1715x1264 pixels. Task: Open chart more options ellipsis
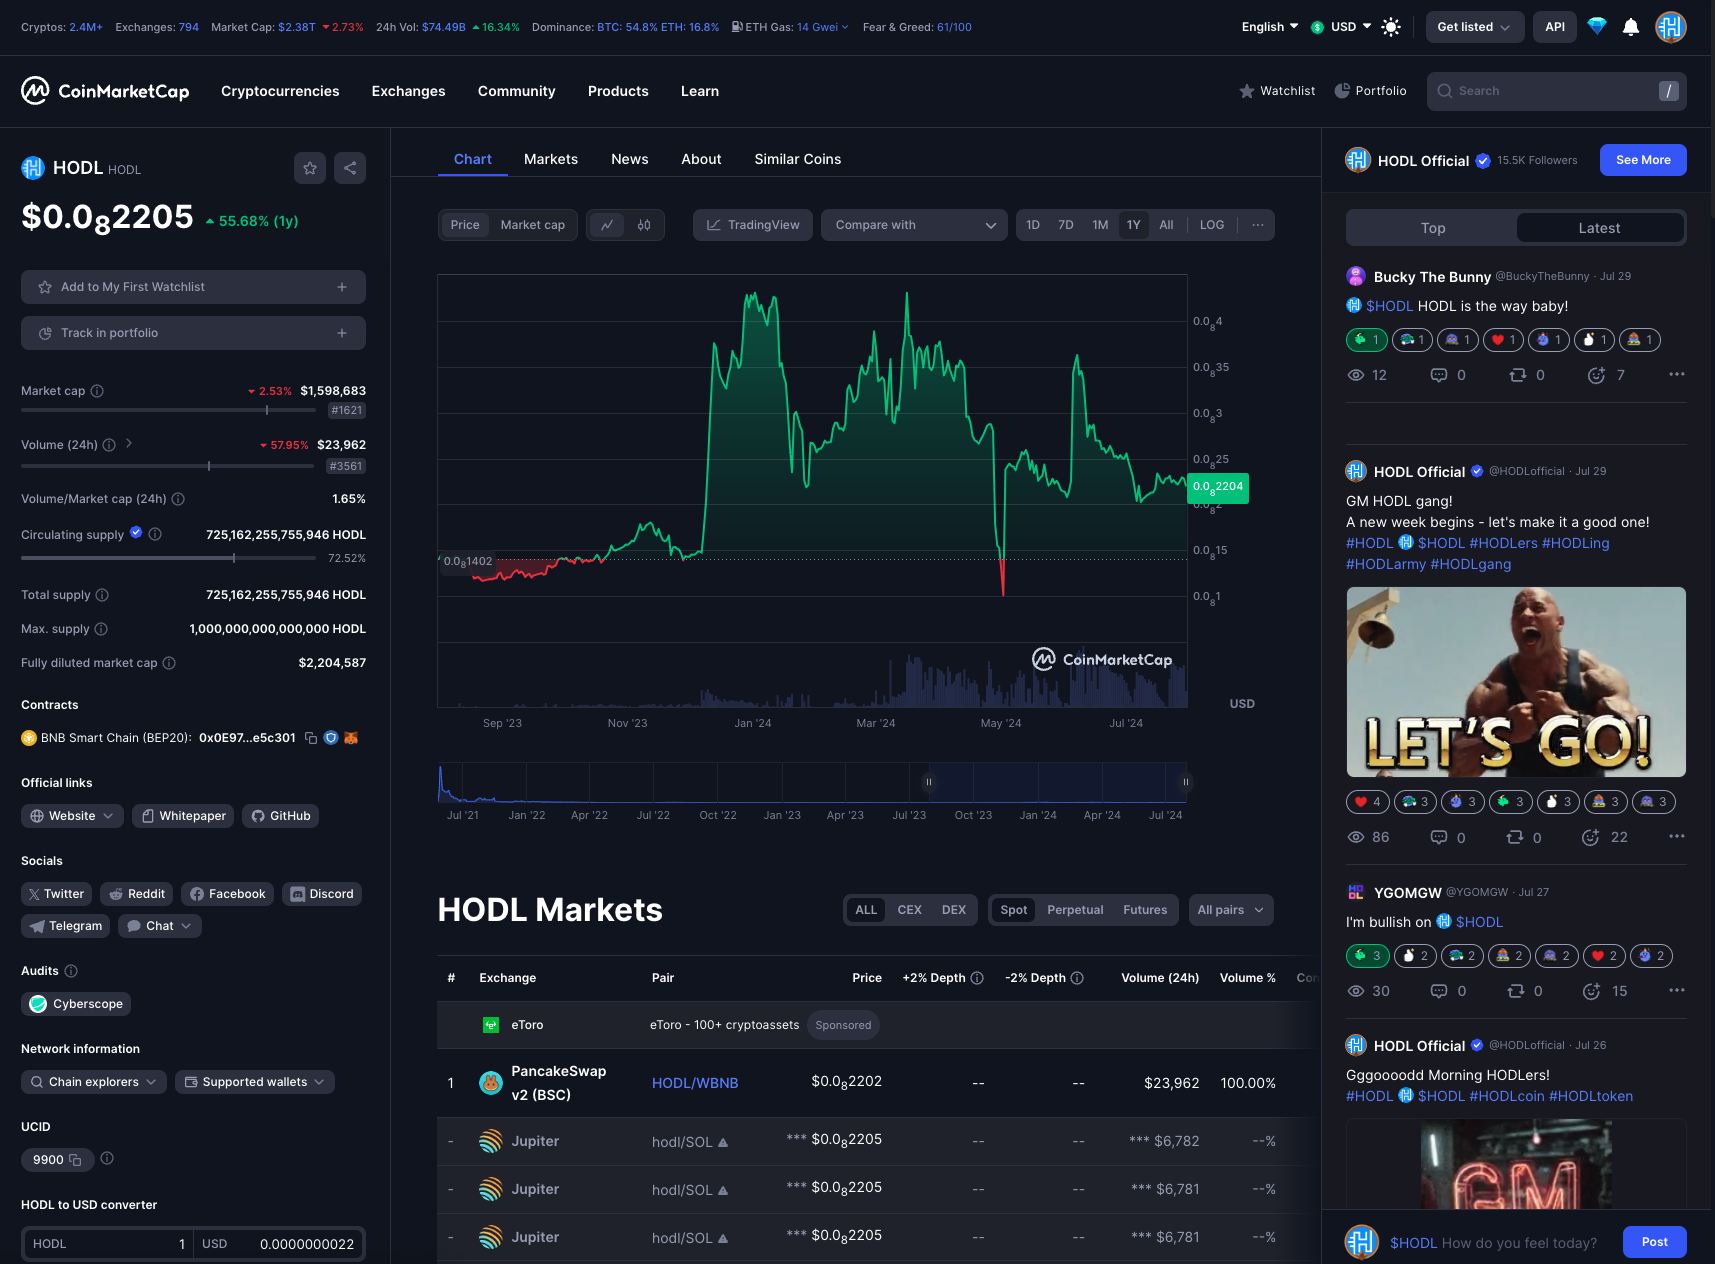click(x=1258, y=225)
